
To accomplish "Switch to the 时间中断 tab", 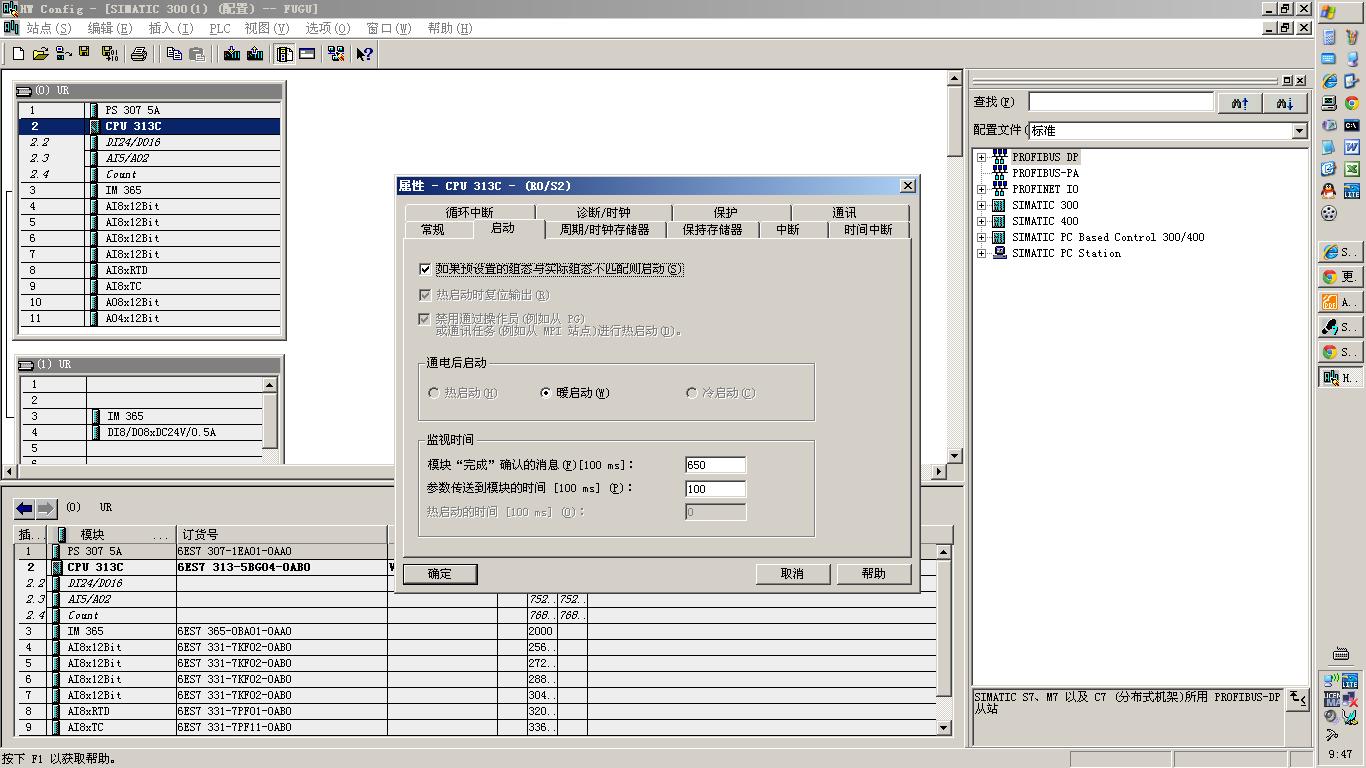I will [868, 230].
